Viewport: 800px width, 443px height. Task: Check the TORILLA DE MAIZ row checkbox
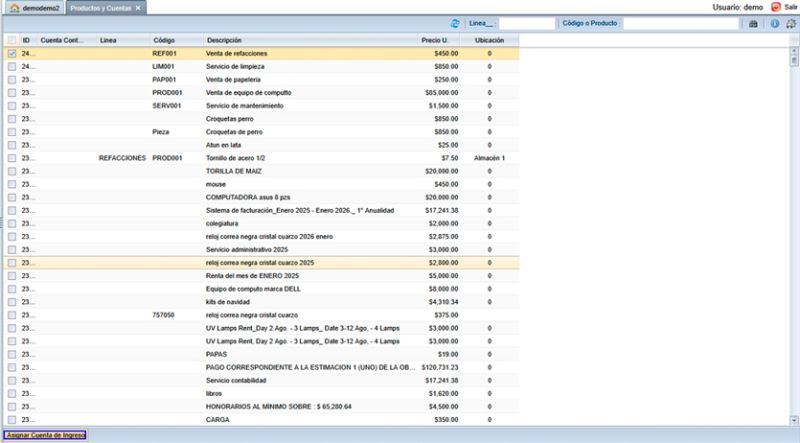12,171
